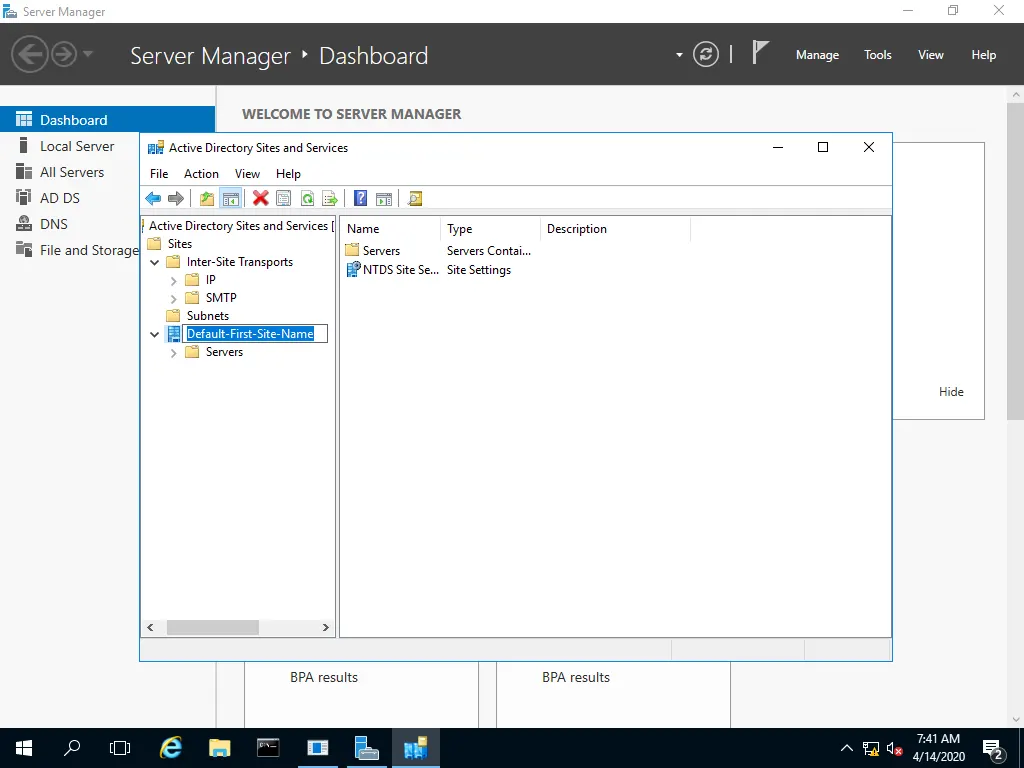Click the gray Forward arrow in Sites and Services toolbar
Screen dimensions: 1024x768
pos(176,199)
